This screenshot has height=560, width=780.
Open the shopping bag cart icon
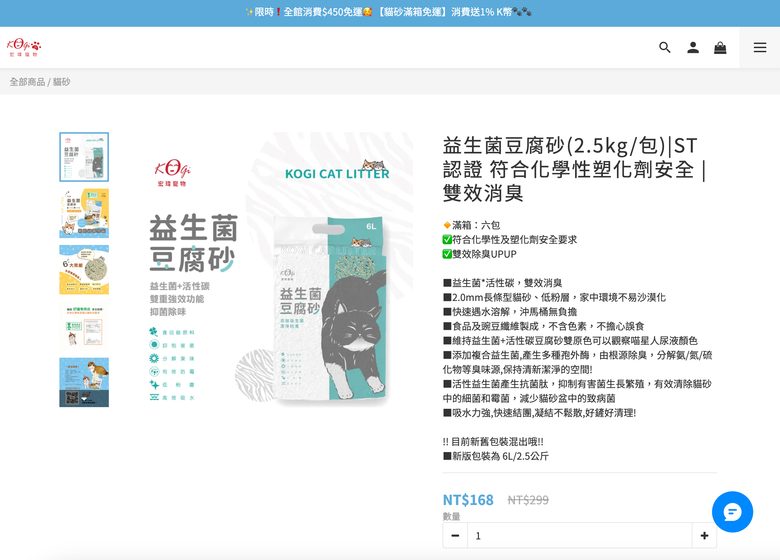[720, 48]
